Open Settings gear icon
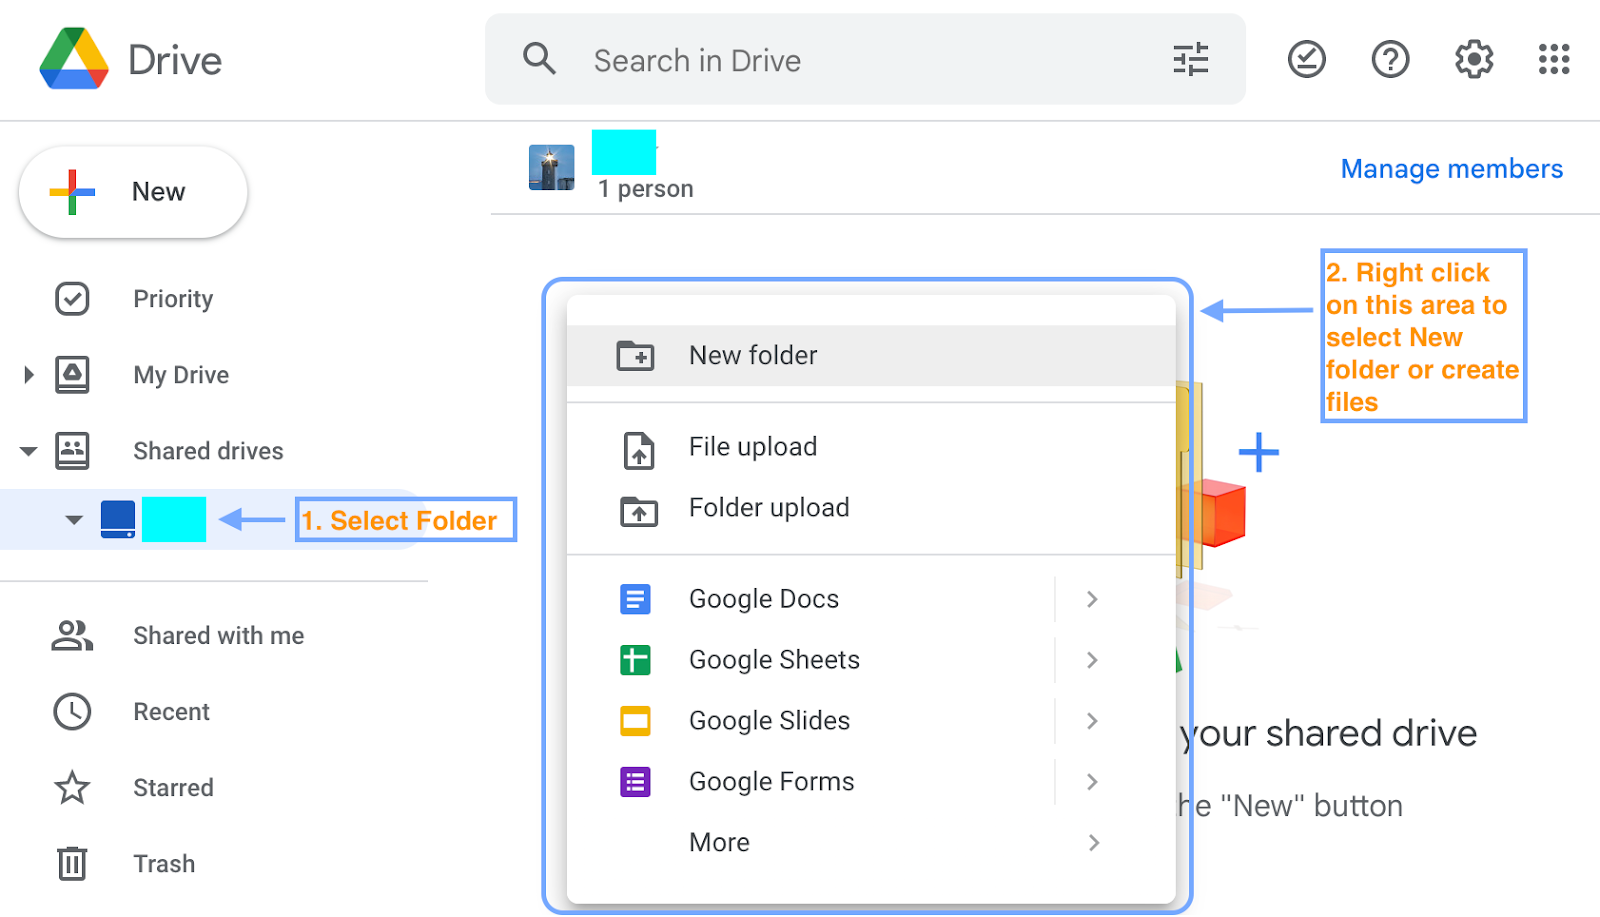The height and width of the screenshot is (917, 1600). point(1474,59)
